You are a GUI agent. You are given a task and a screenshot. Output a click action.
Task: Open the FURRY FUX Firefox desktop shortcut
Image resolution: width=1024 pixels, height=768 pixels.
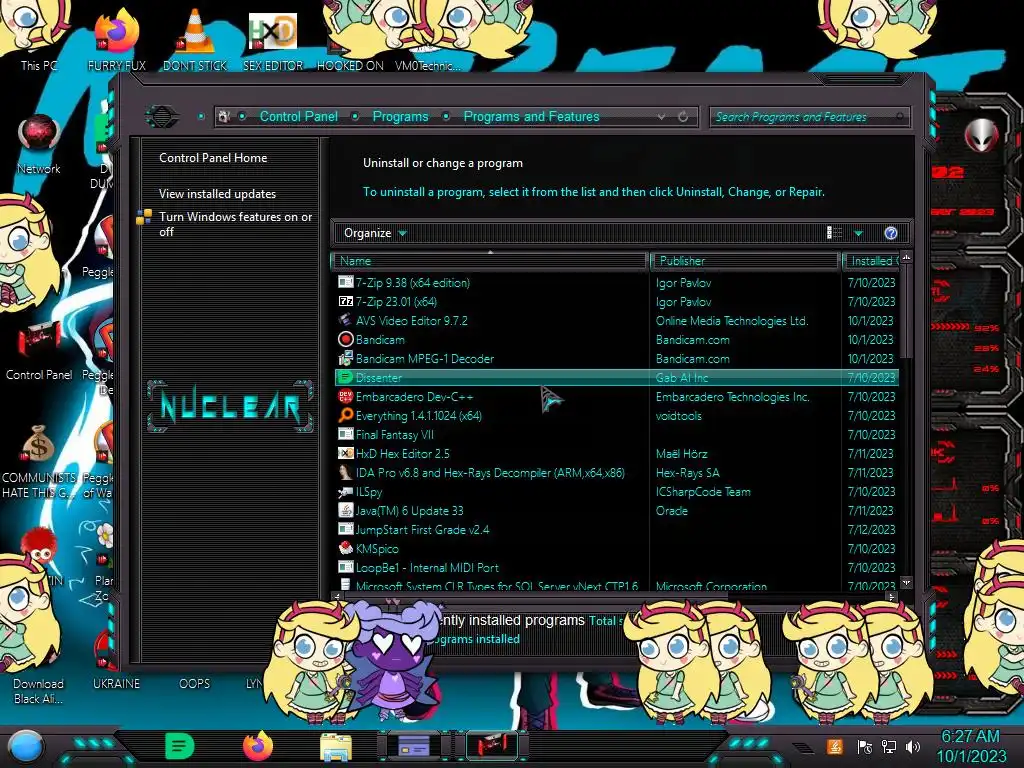click(x=117, y=40)
